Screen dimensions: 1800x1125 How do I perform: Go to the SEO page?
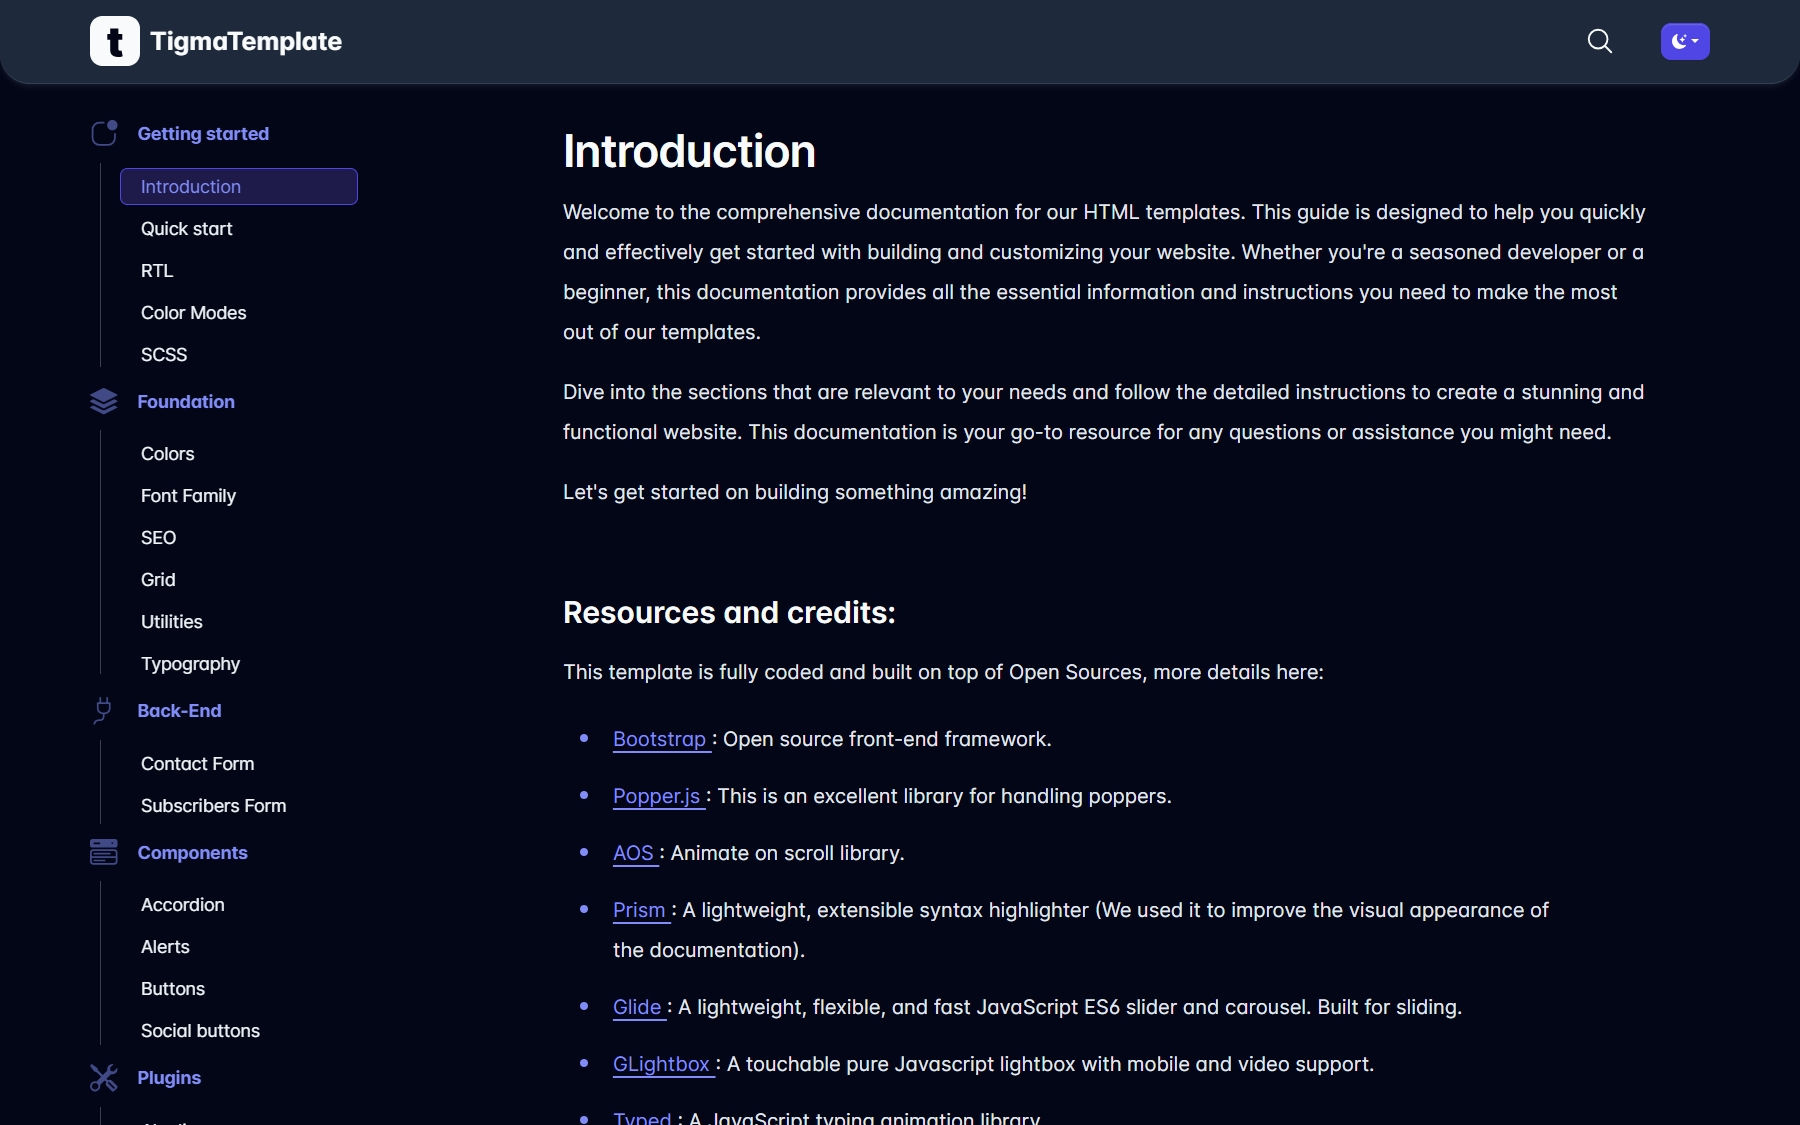pyautogui.click(x=158, y=537)
